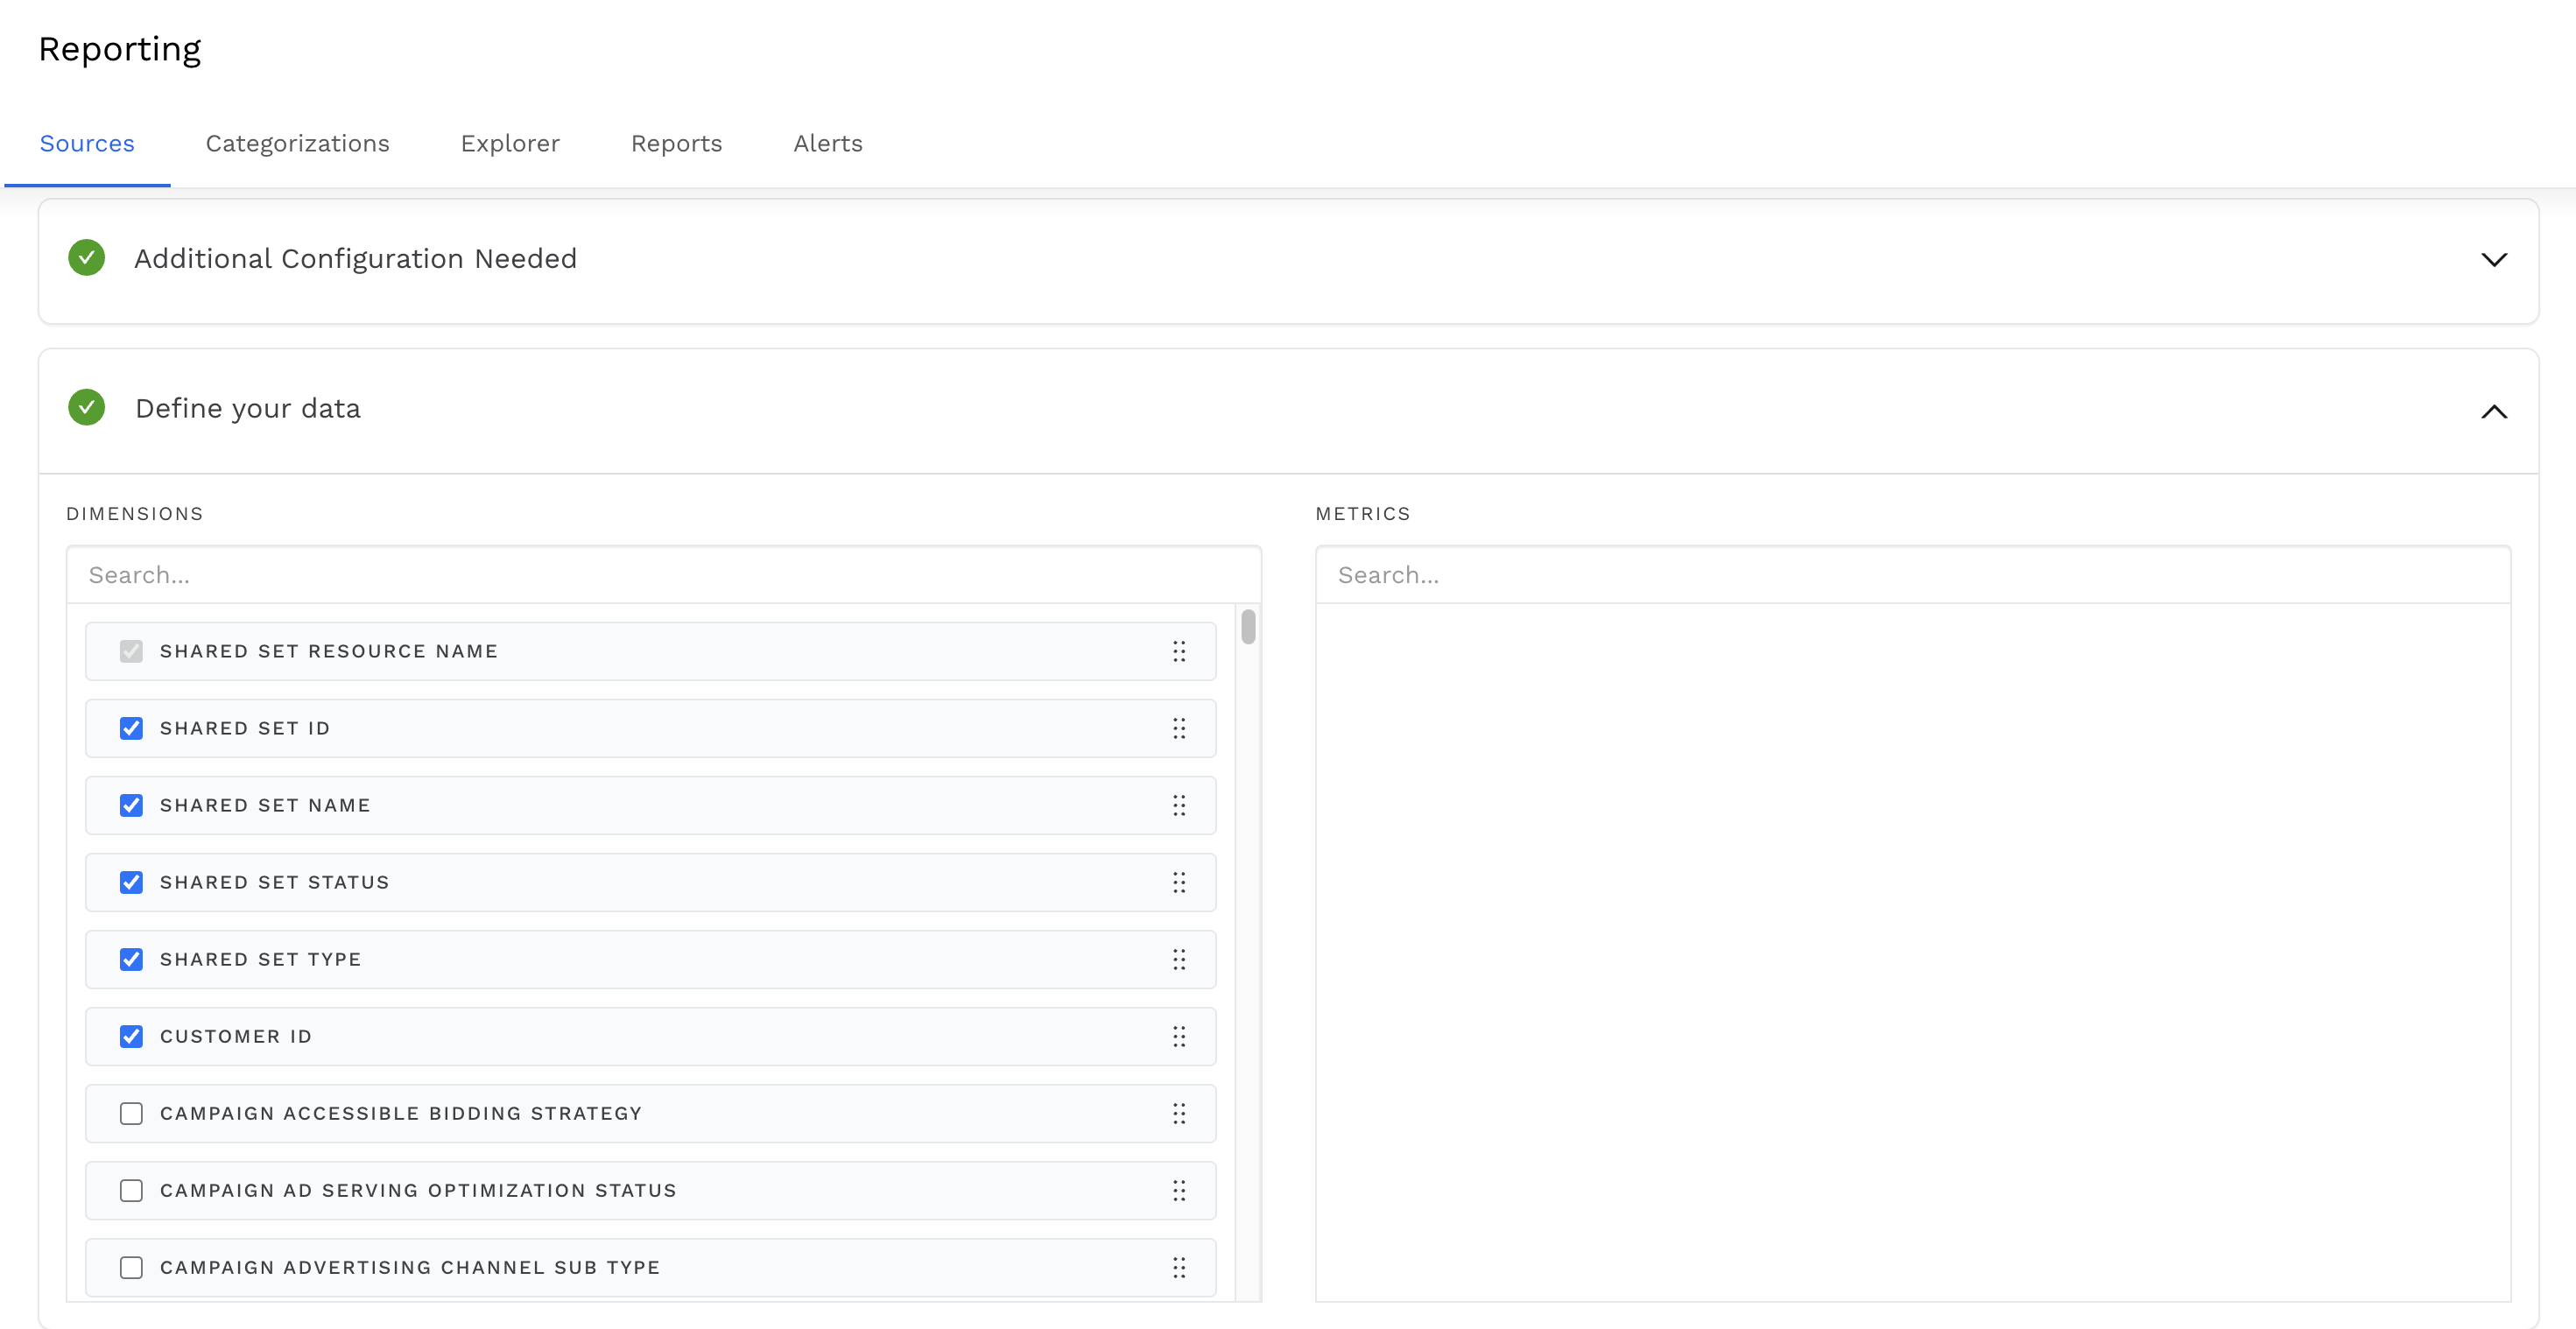This screenshot has width=2576, height=1329.
Task: Click the drag handle beside Shared Set Resource Name
Action: tap(1180, 651)
